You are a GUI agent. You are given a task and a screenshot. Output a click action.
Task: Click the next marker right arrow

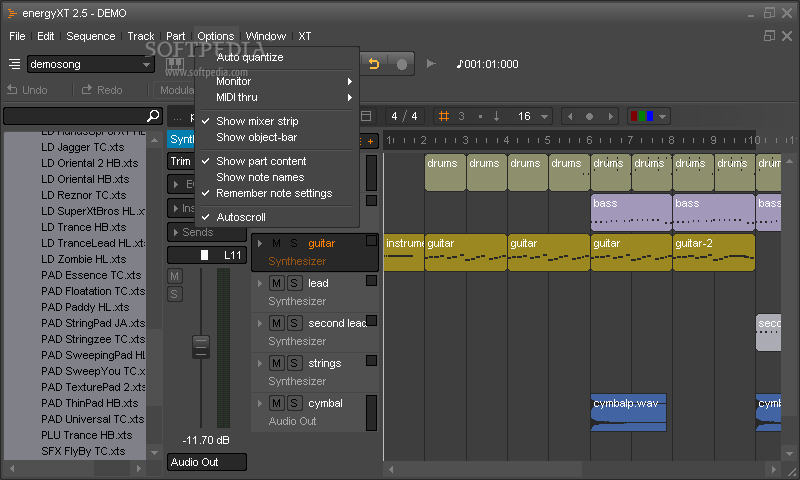tap(610, 116)
